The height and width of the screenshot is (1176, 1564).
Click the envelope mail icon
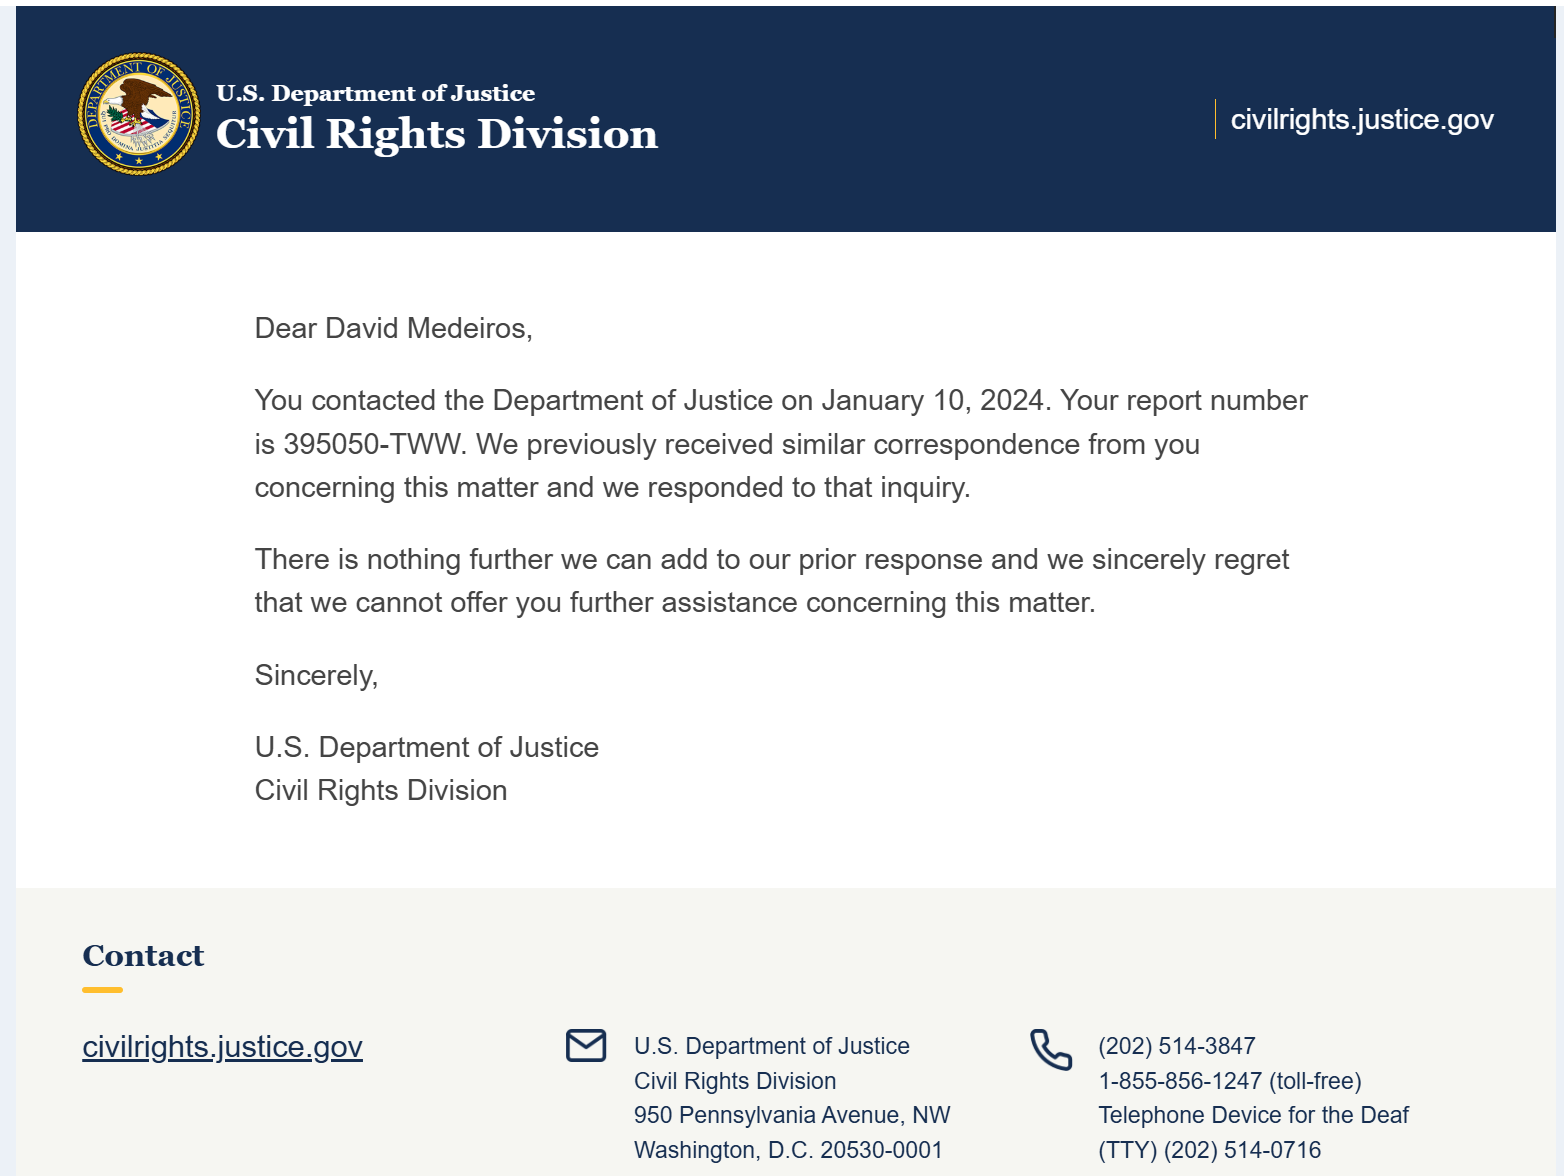coord(586,1046)
